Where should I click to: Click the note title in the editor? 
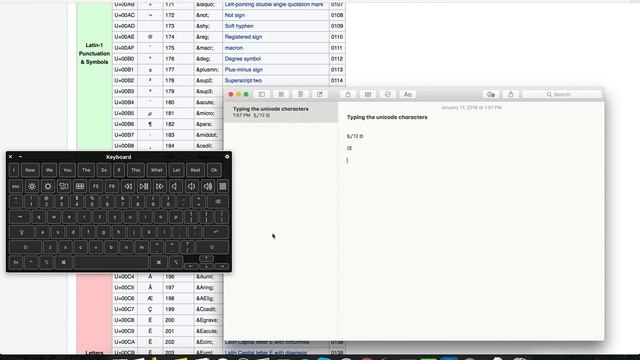click(x=387, y=117)
